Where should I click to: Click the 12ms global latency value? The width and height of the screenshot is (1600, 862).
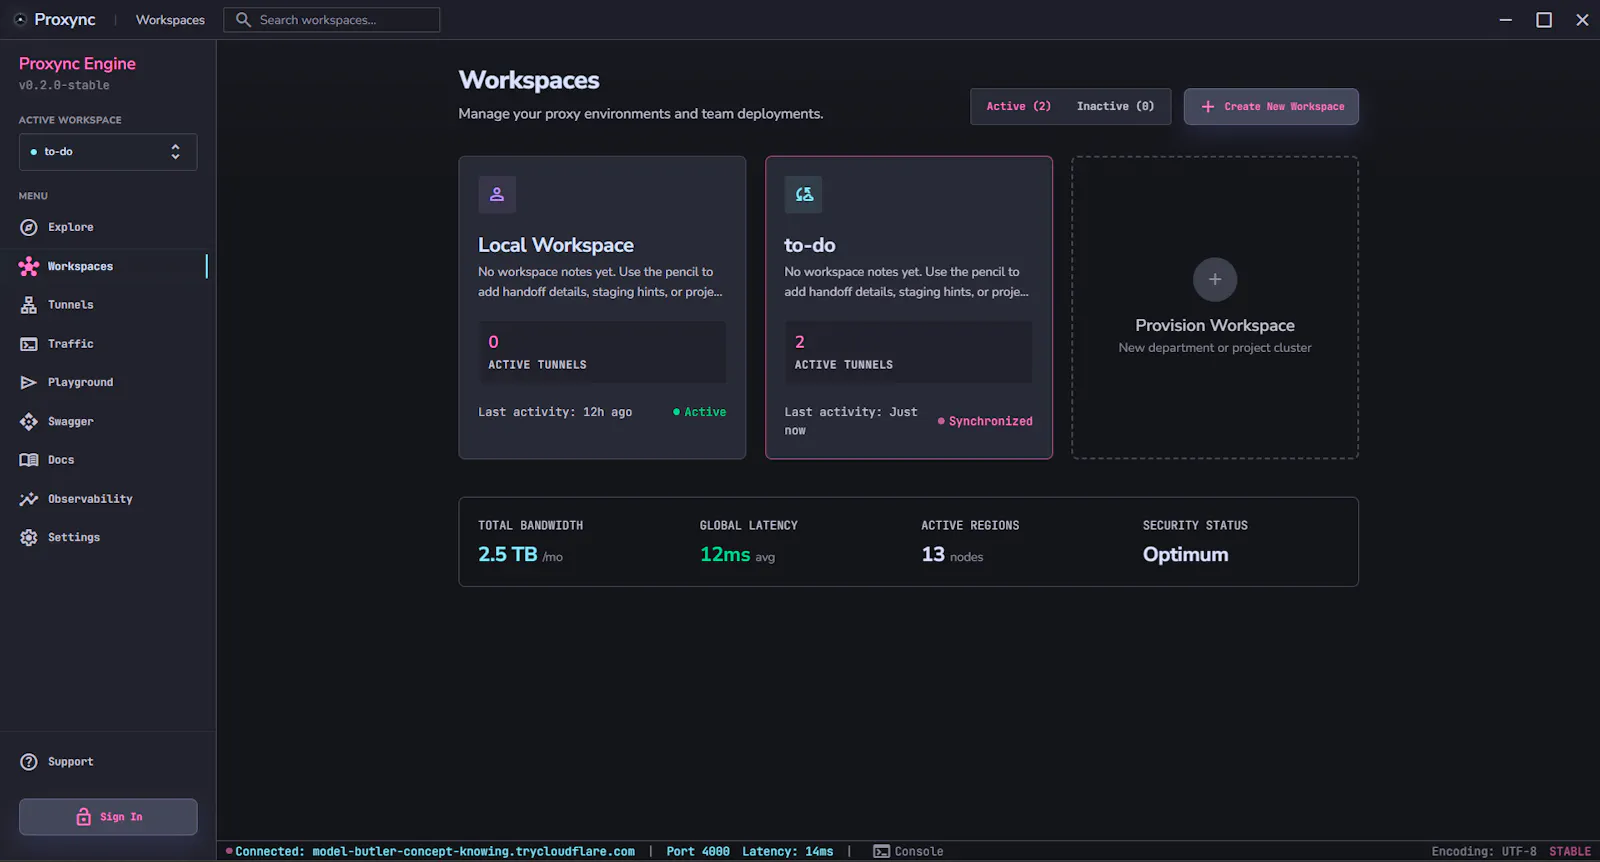(725, 554)
